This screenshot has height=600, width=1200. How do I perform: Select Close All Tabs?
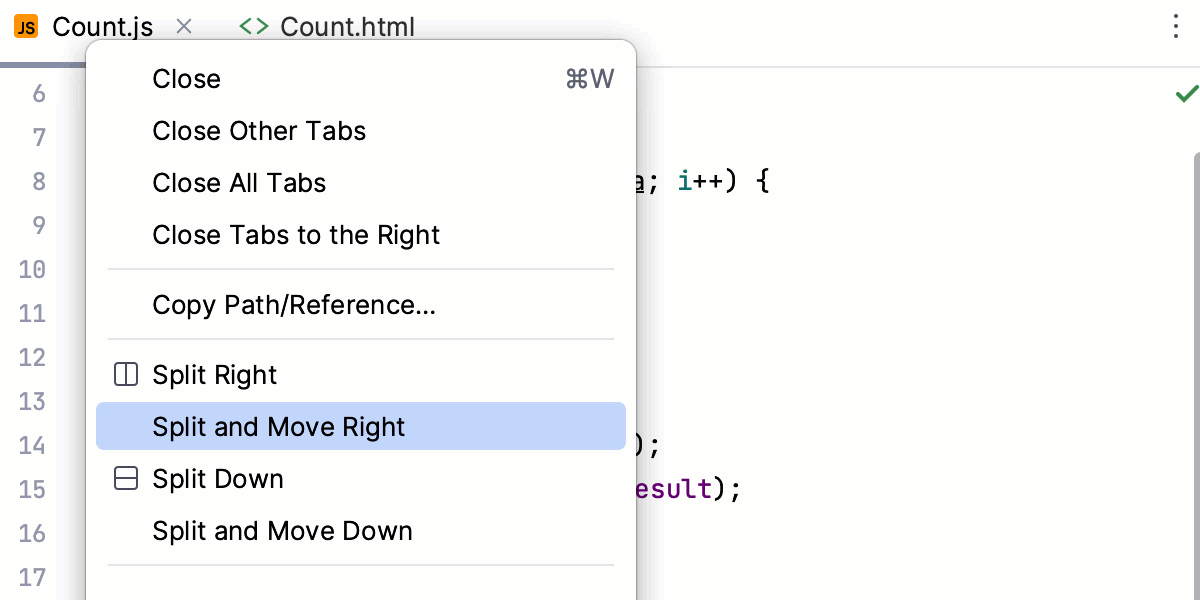pos(238,183)
